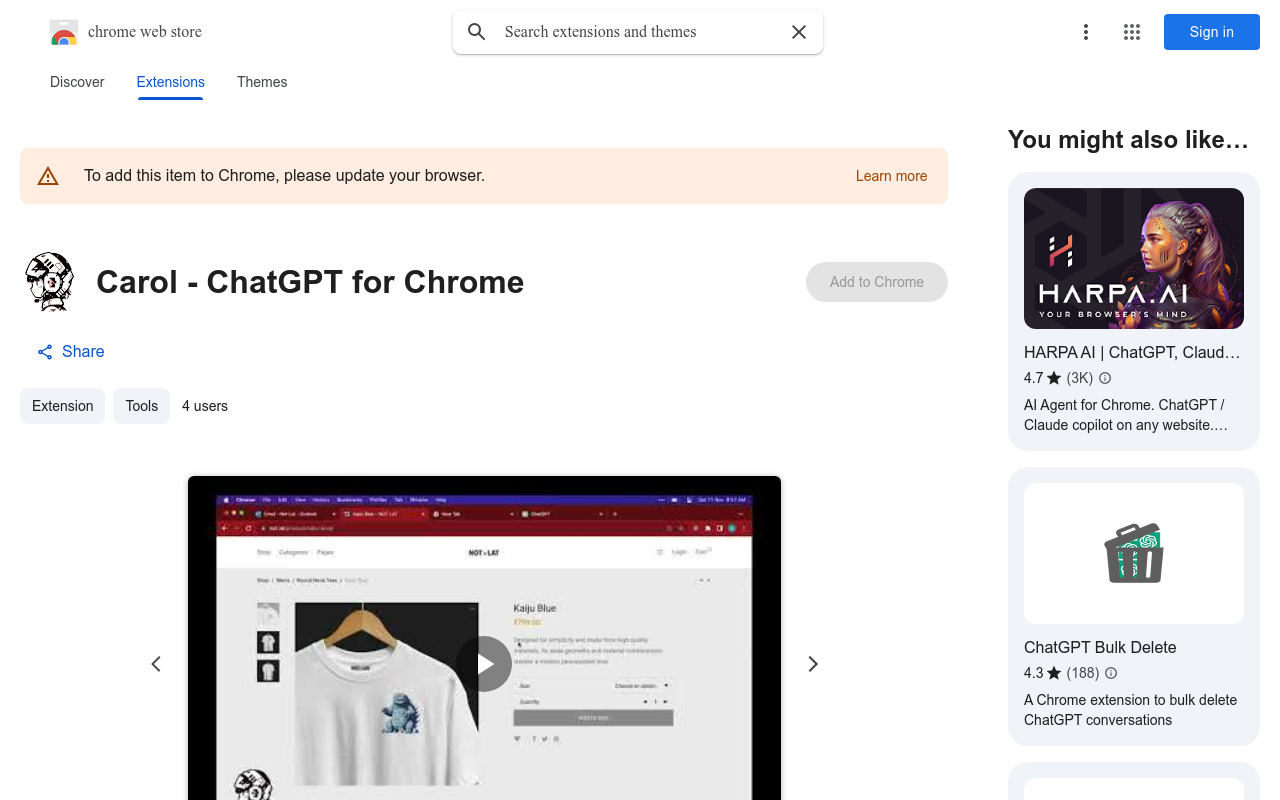Open the ChatGPT Bulk Delete thumbnail
This screenshot has width=1280, height=800.
pos(1134,553)
